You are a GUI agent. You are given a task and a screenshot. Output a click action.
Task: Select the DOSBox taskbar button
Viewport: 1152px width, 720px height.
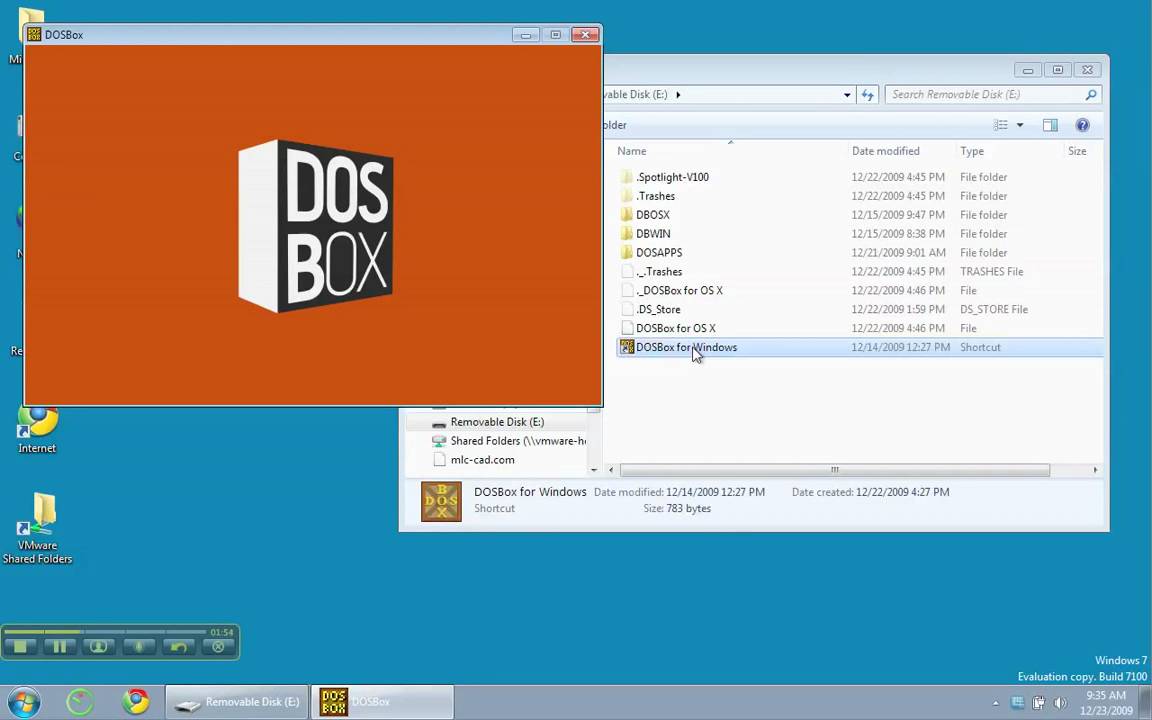(x=383, y=702)
